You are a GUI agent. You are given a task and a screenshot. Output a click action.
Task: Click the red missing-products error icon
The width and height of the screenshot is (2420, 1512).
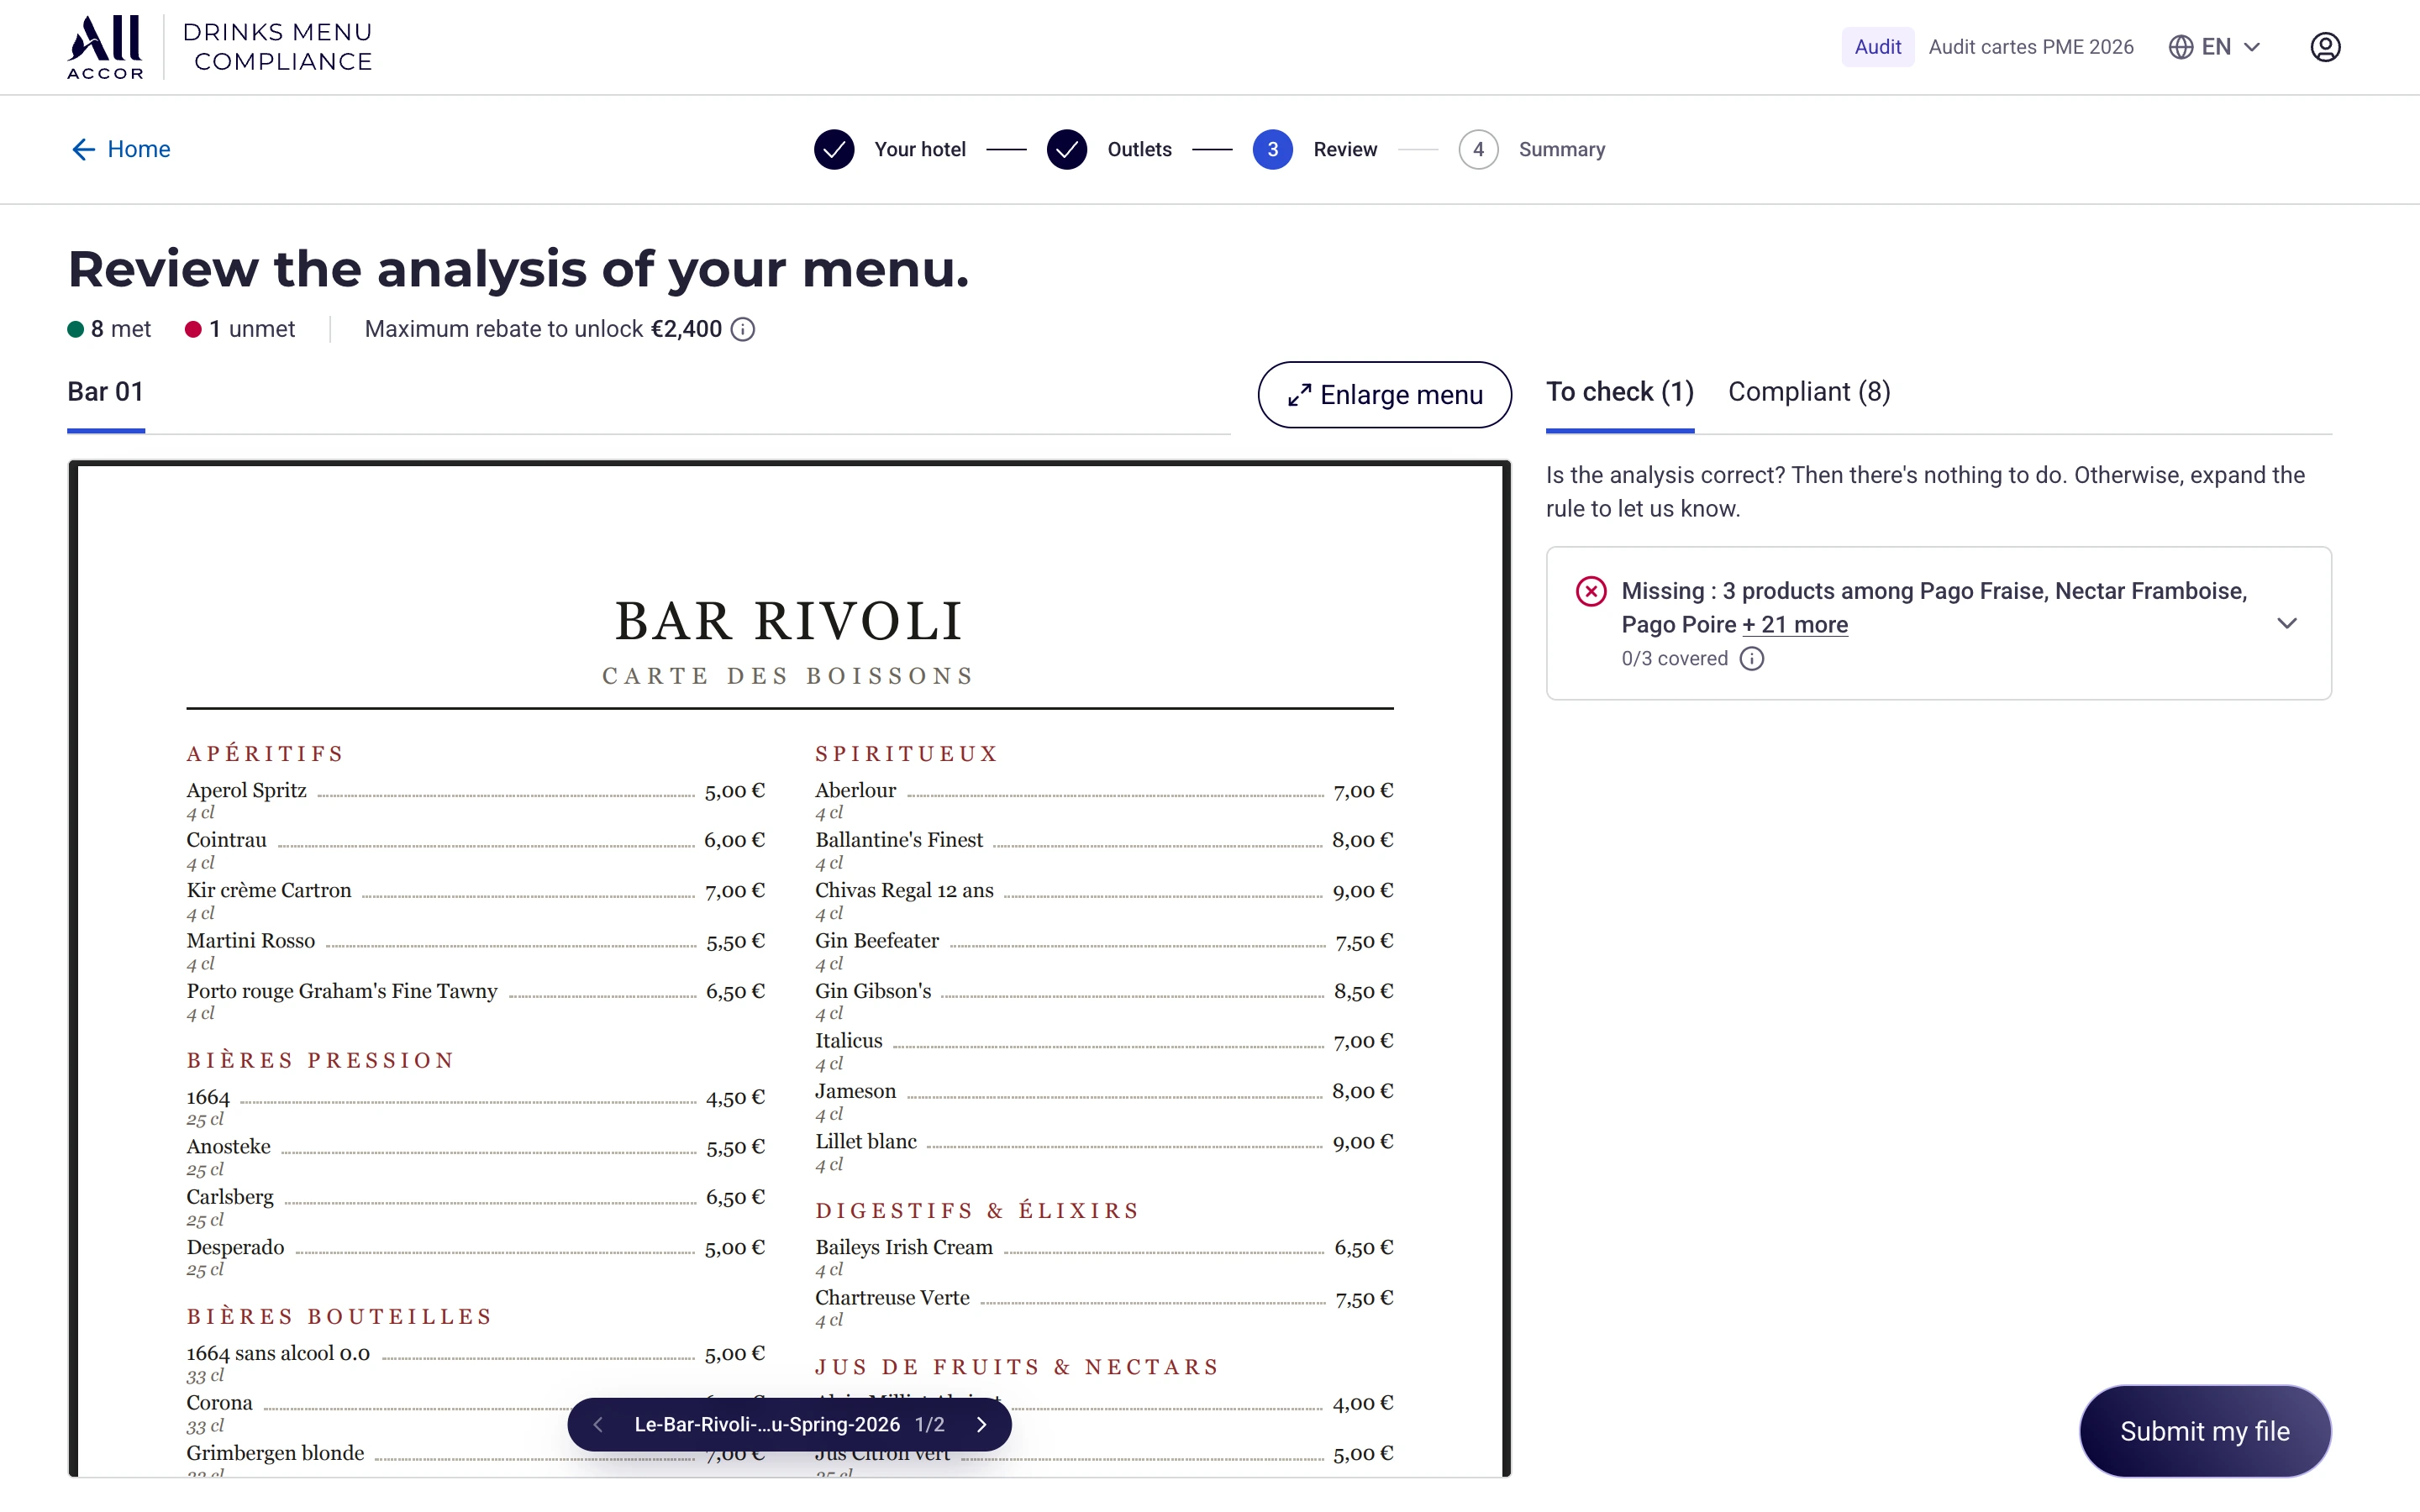1590,591
